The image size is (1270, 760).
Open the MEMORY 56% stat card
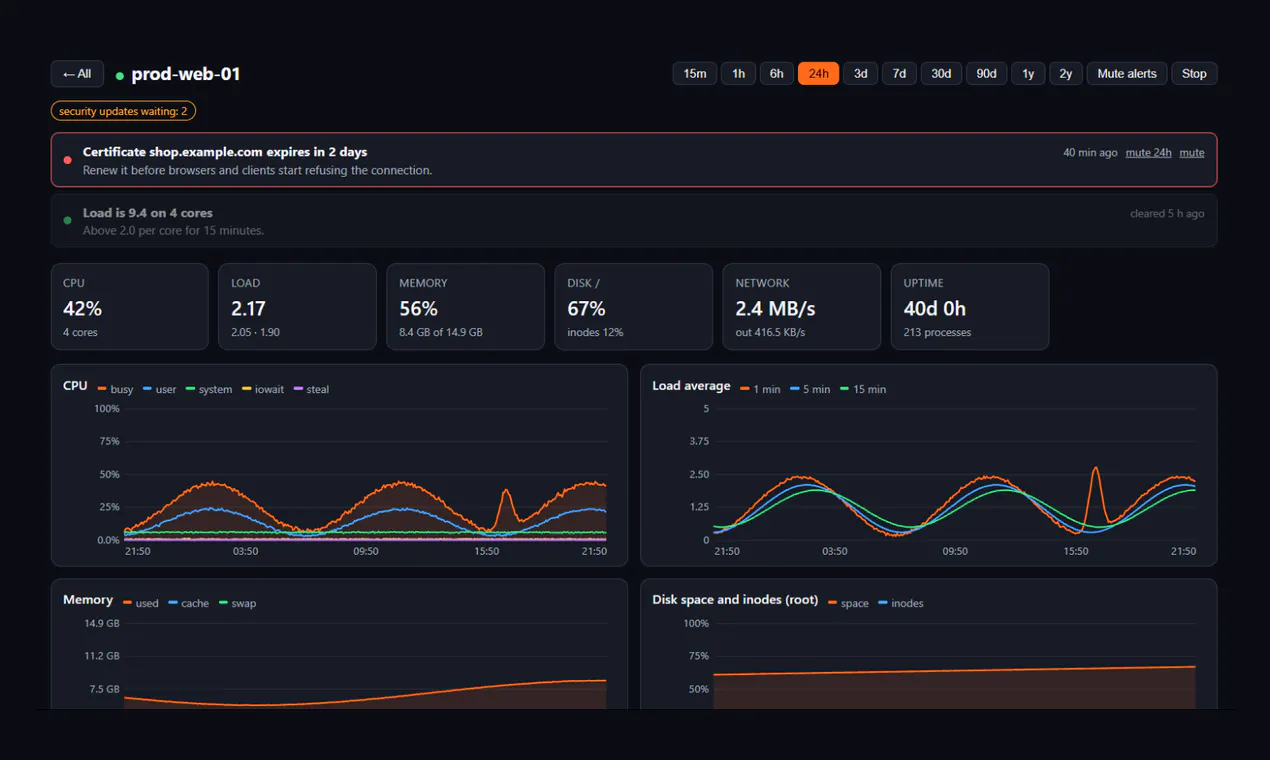click(x=466, y=307)
